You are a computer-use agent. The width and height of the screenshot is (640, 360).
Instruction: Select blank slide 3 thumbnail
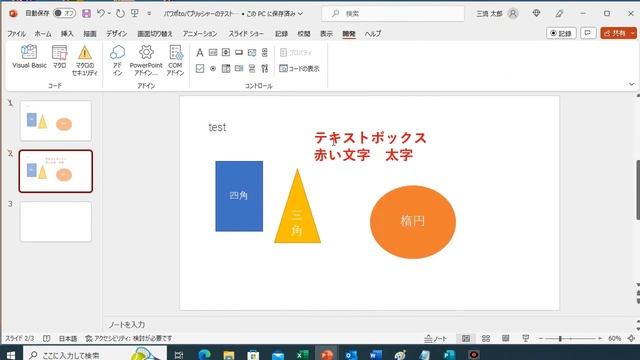56,222
